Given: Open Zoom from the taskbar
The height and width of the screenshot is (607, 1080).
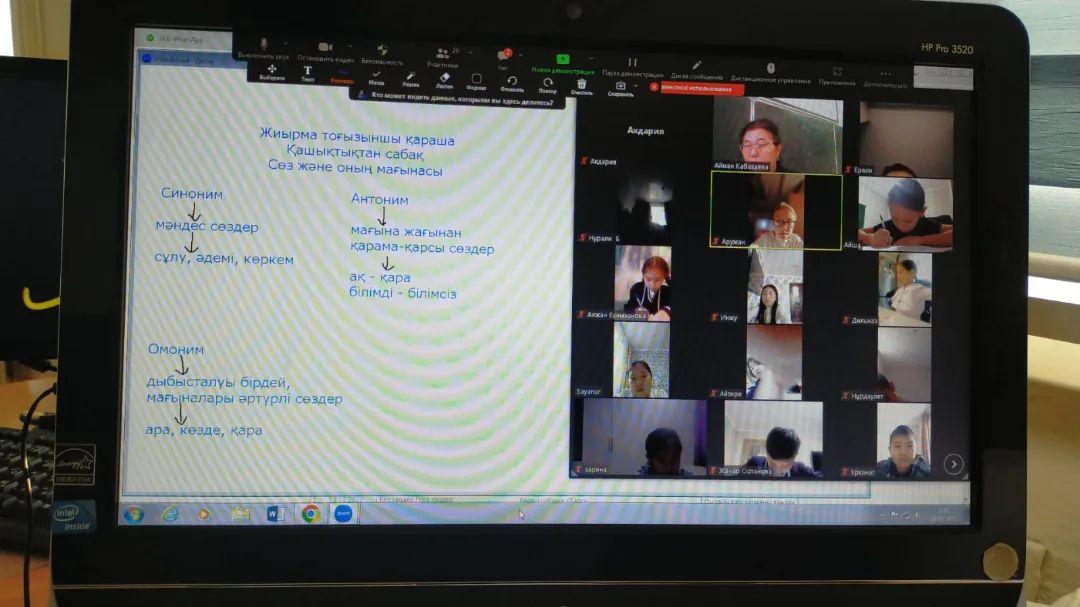Looking at the screenshot, I should (x=343, y=513).
